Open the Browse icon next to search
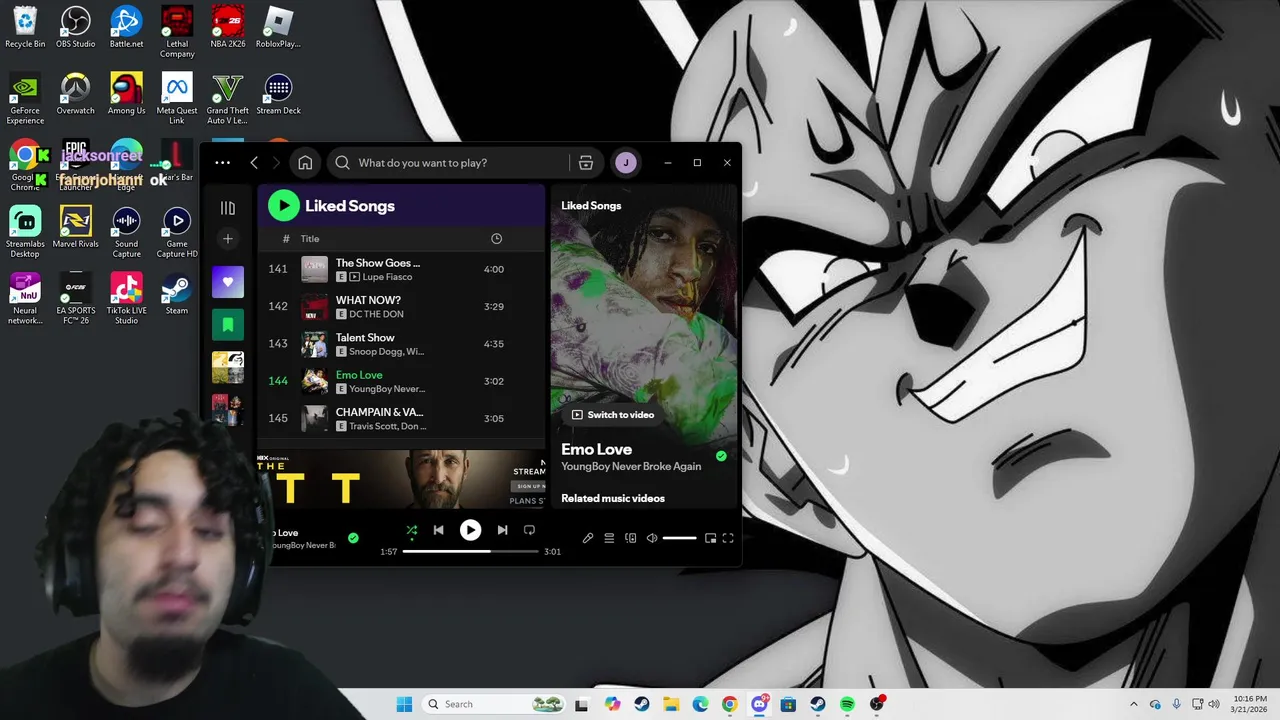The image size is (1280, 720). point(586,163)
